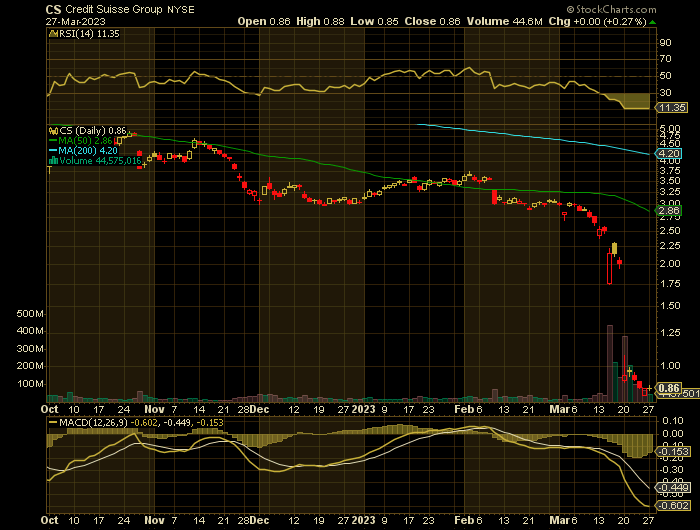This screenshot has width=700, height=530.
Task: Click the -0.30 label on the MACD axis
Action: pyautogui.click(x=671, y=470)
